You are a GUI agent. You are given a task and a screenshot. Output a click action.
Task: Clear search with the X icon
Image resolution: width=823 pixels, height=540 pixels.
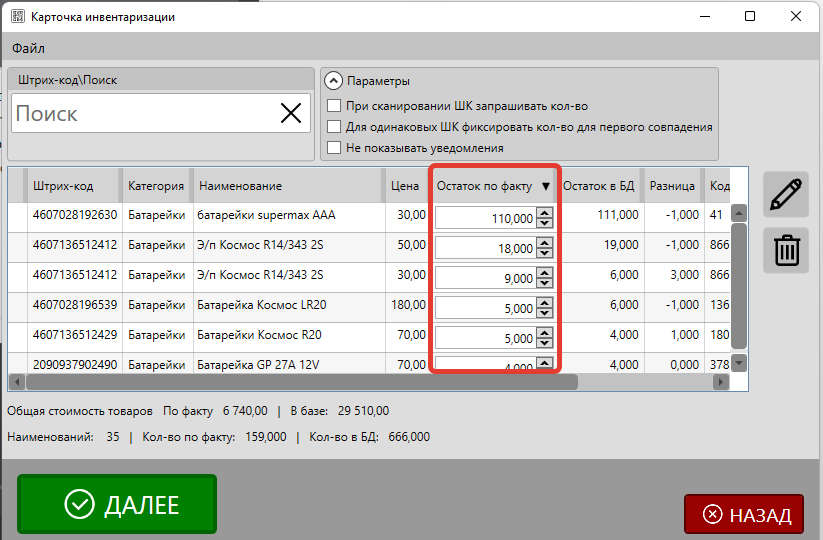click(x=291, y=114)
